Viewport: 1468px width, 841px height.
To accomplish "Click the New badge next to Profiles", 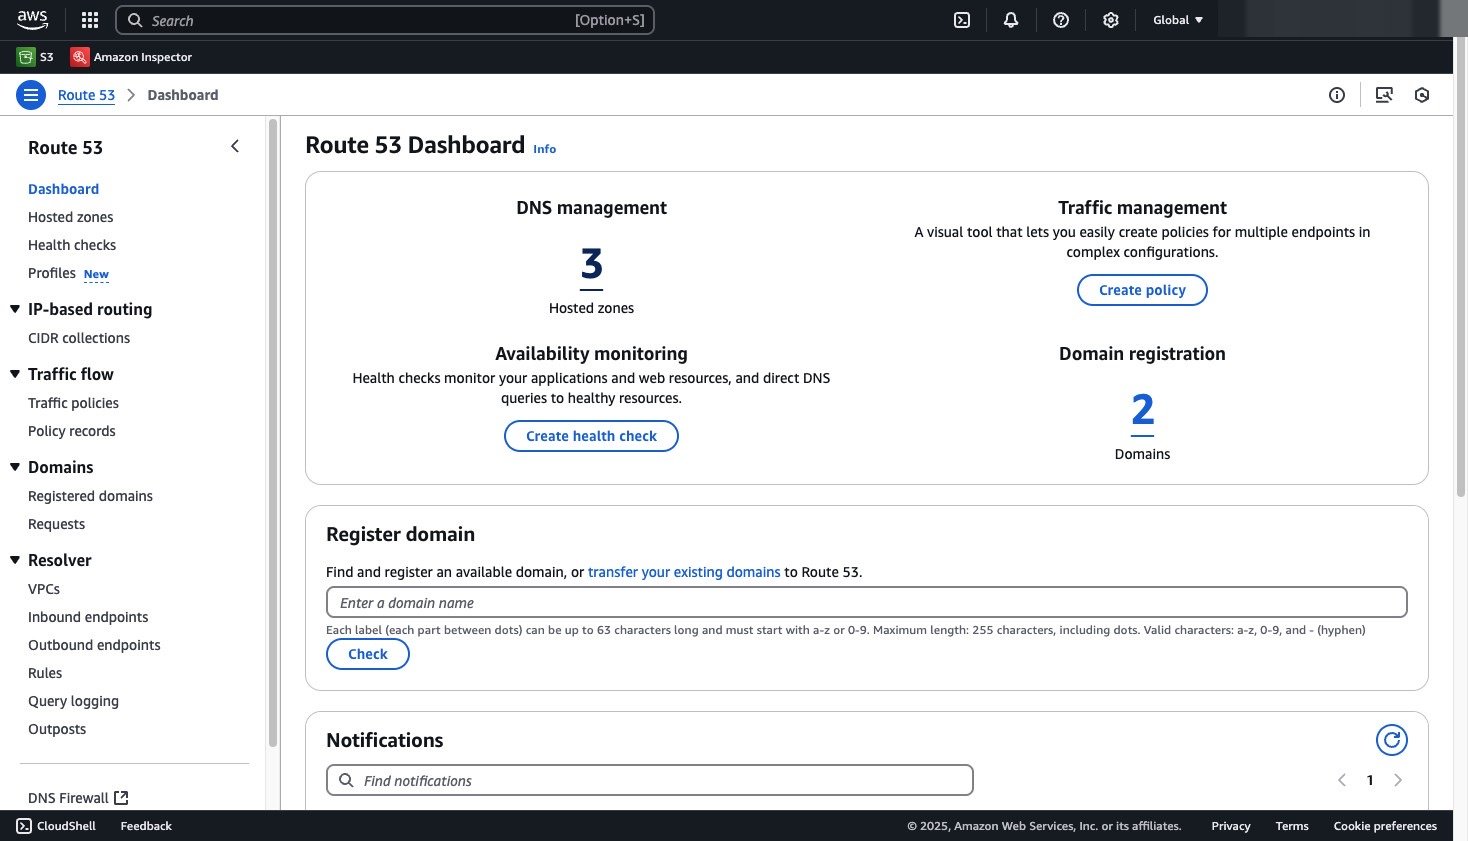I will coord(96,274).
